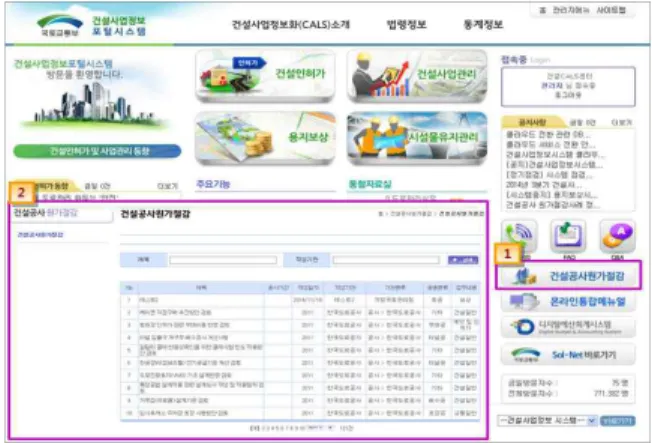Viewport: 652px width, 443px height.
Task: Click the pagination bar below the table
Action: [x=301, y=428]
